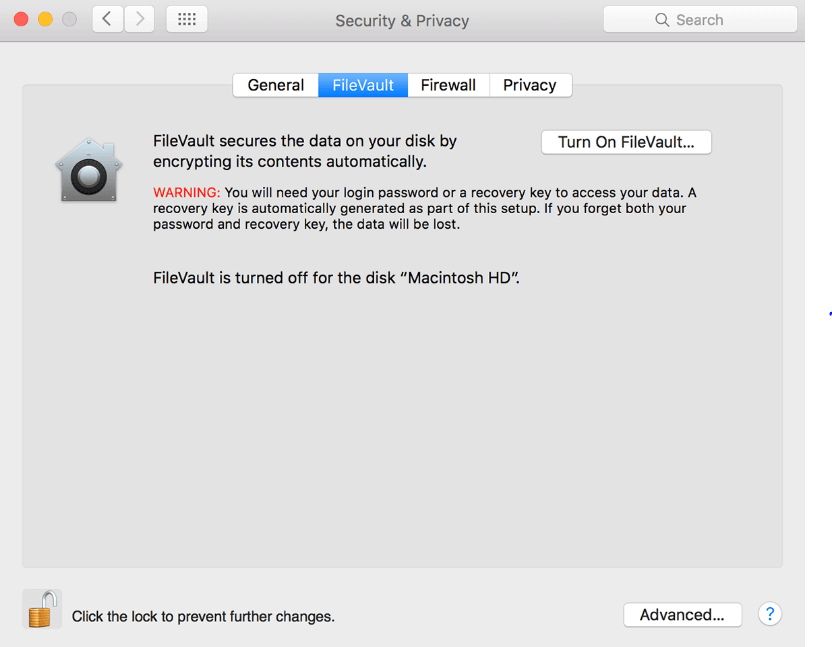Open the Advanced options
This screenshot has height=647, width=832.
tap(682, 614)
